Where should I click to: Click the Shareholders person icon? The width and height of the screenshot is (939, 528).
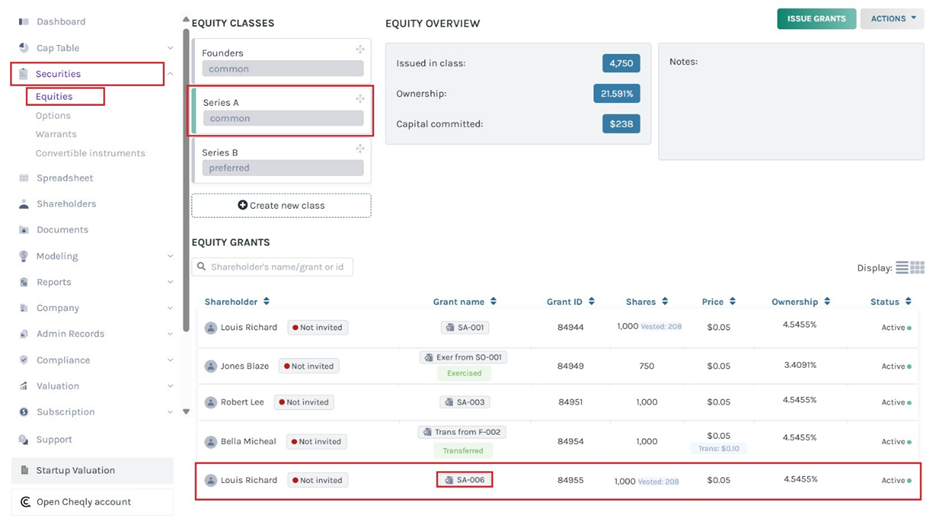(24, 204)
